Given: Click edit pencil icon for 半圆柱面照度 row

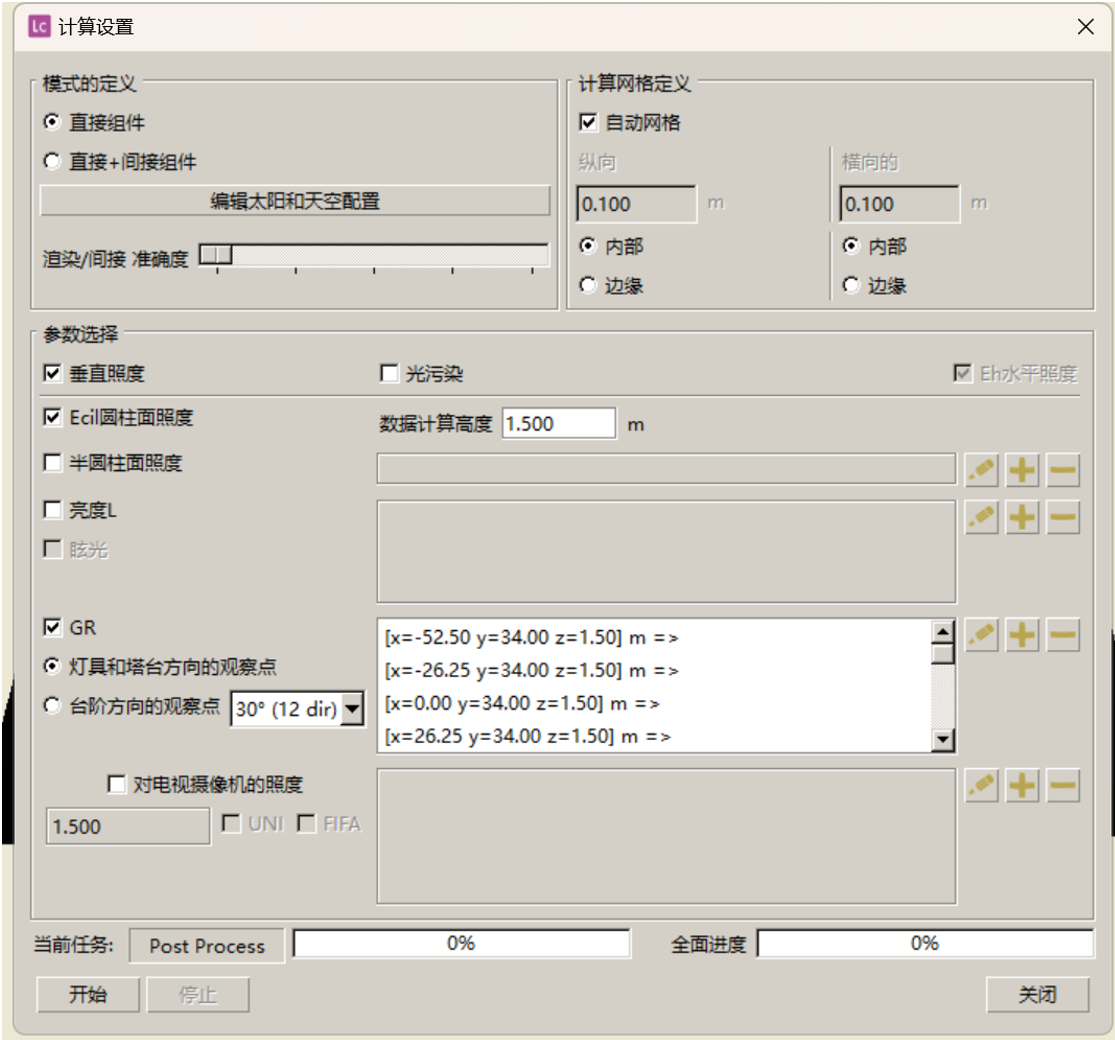Looking at the screenshot, I should pyautogui.click(x=981, y=471).
